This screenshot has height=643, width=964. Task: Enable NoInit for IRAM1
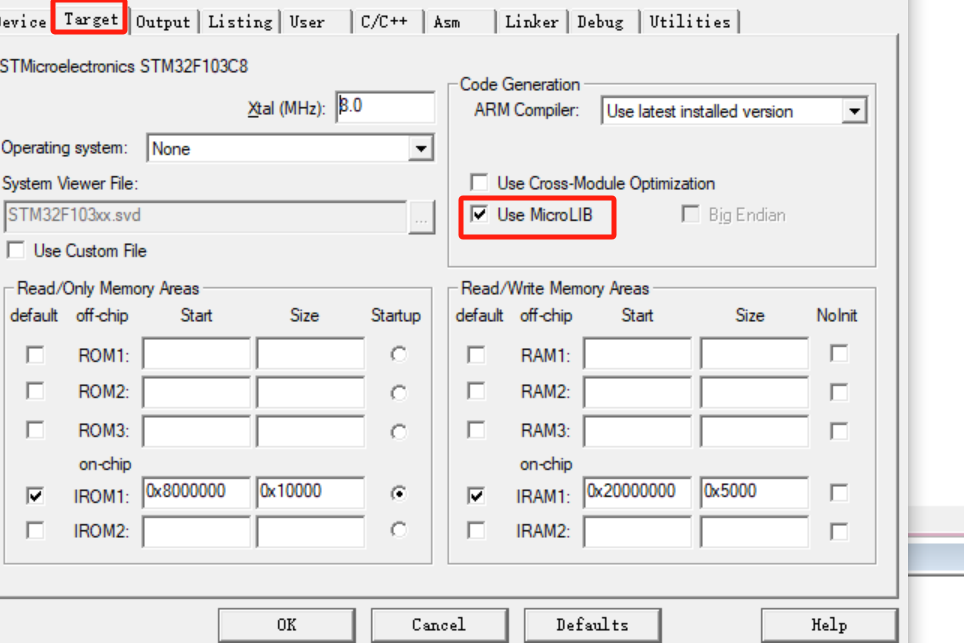point(839,492)
